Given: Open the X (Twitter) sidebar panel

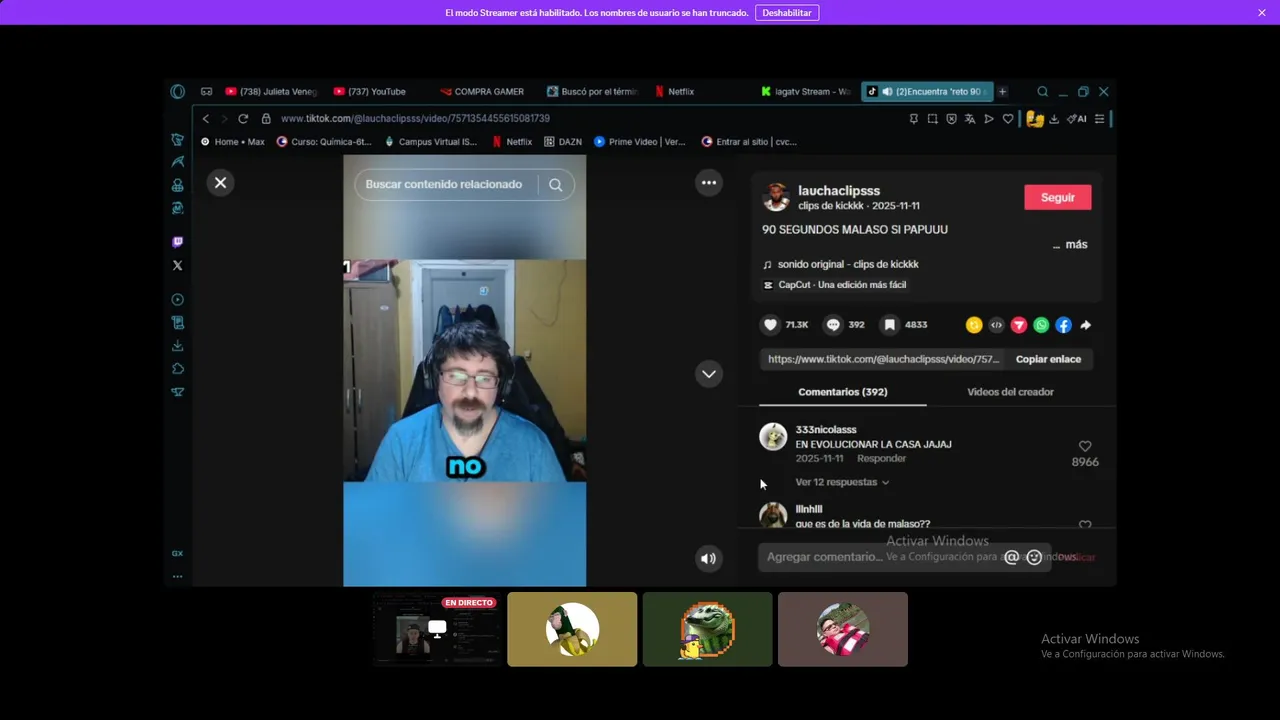Looking at the screenshot, I should coord(178,265).
